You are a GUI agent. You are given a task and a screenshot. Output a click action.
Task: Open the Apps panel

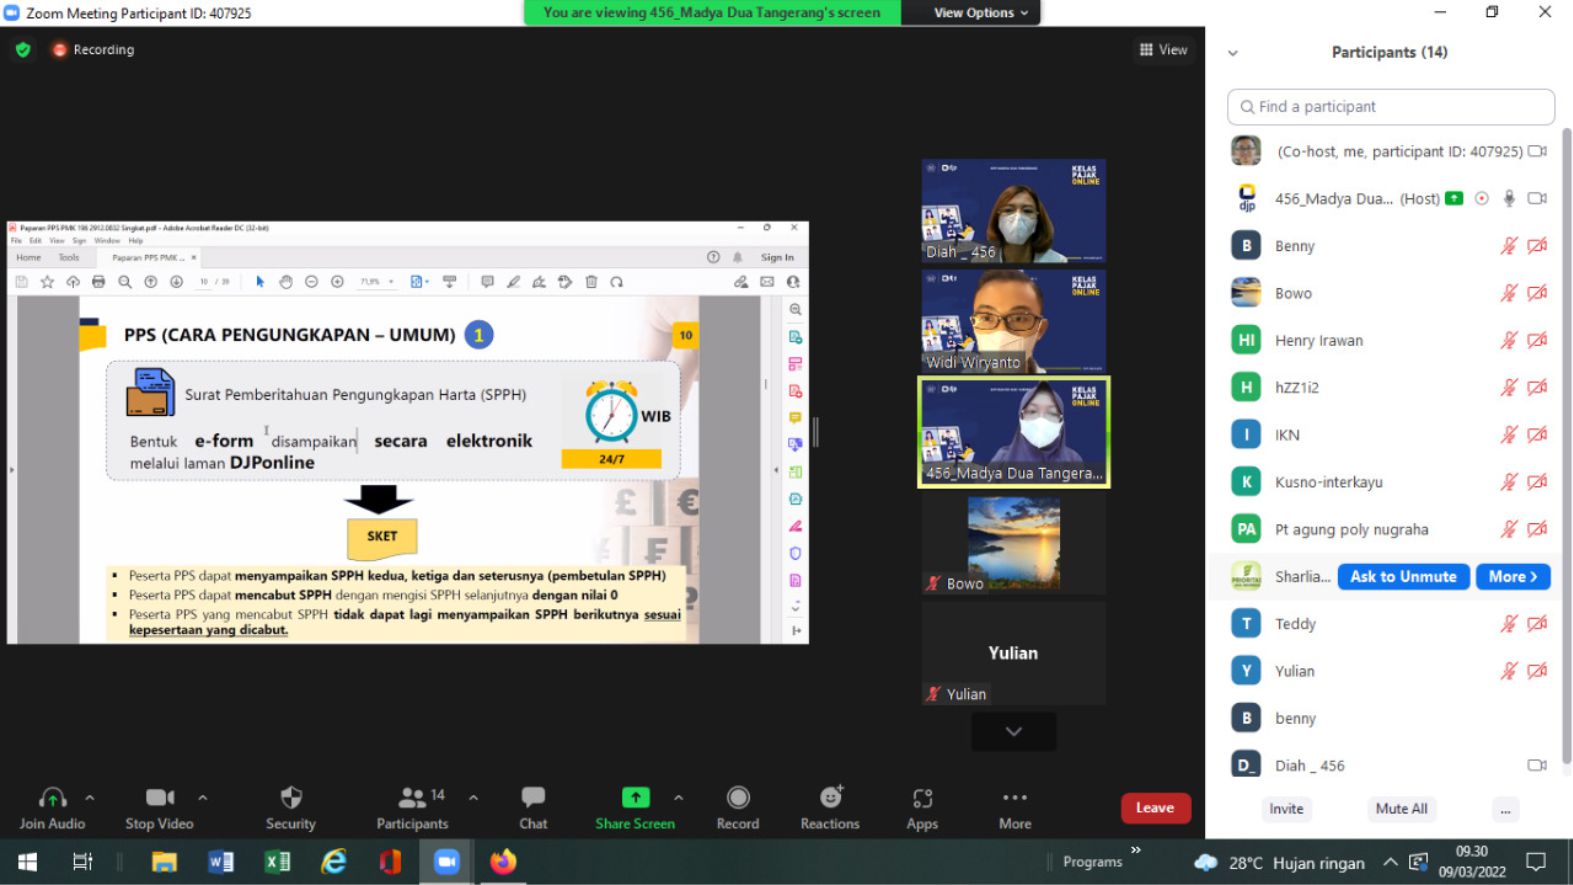click(922, 807)
